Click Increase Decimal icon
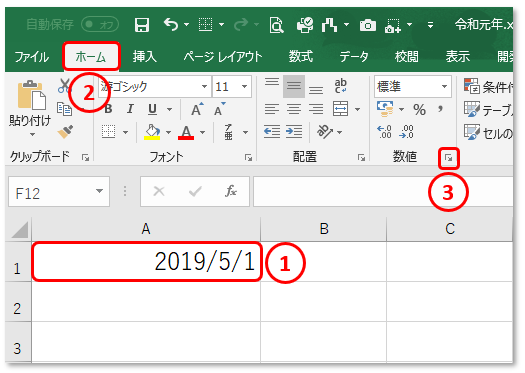The image size is (525, 373). click(x=384, y=132)
